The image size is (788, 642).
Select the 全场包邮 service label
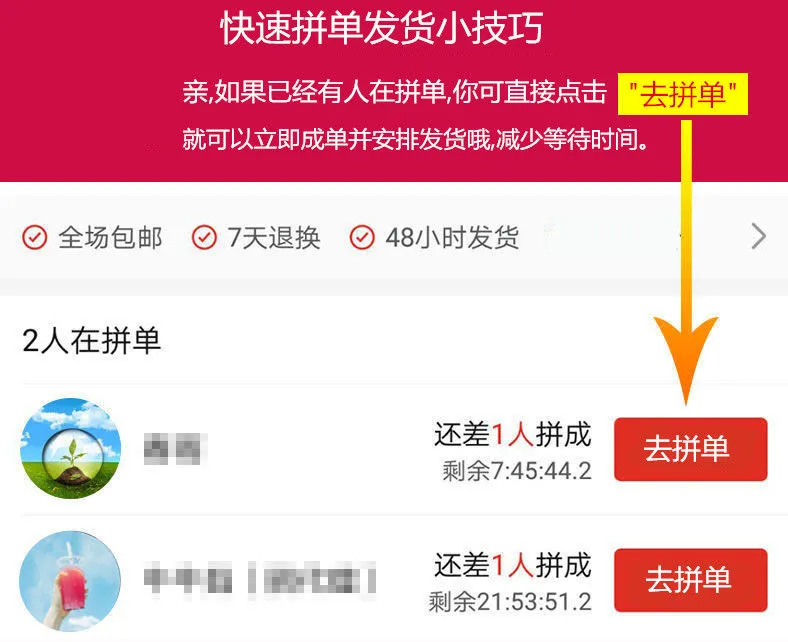(x=110, y=238)
